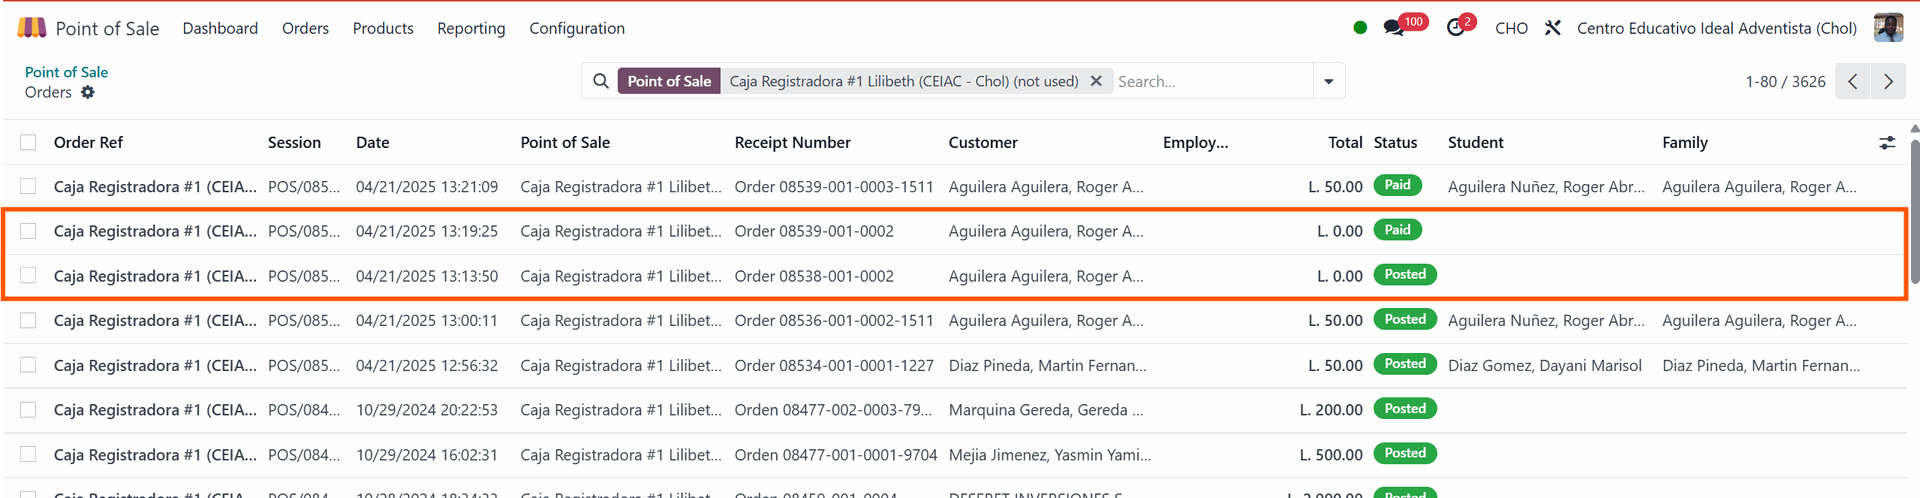Open the Configuration menu

click(x=577, y=28)
